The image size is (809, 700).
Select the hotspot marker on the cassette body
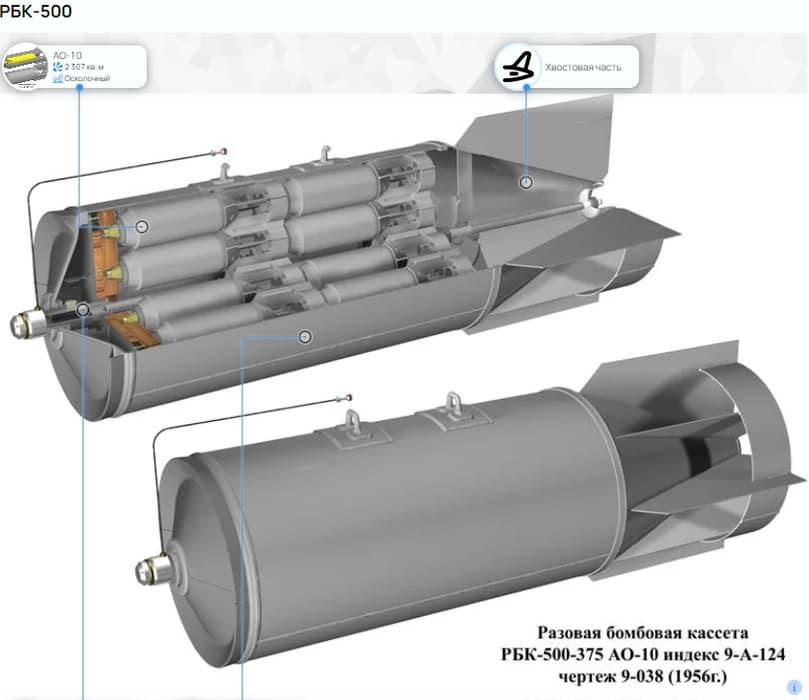(x=305, y=337)
